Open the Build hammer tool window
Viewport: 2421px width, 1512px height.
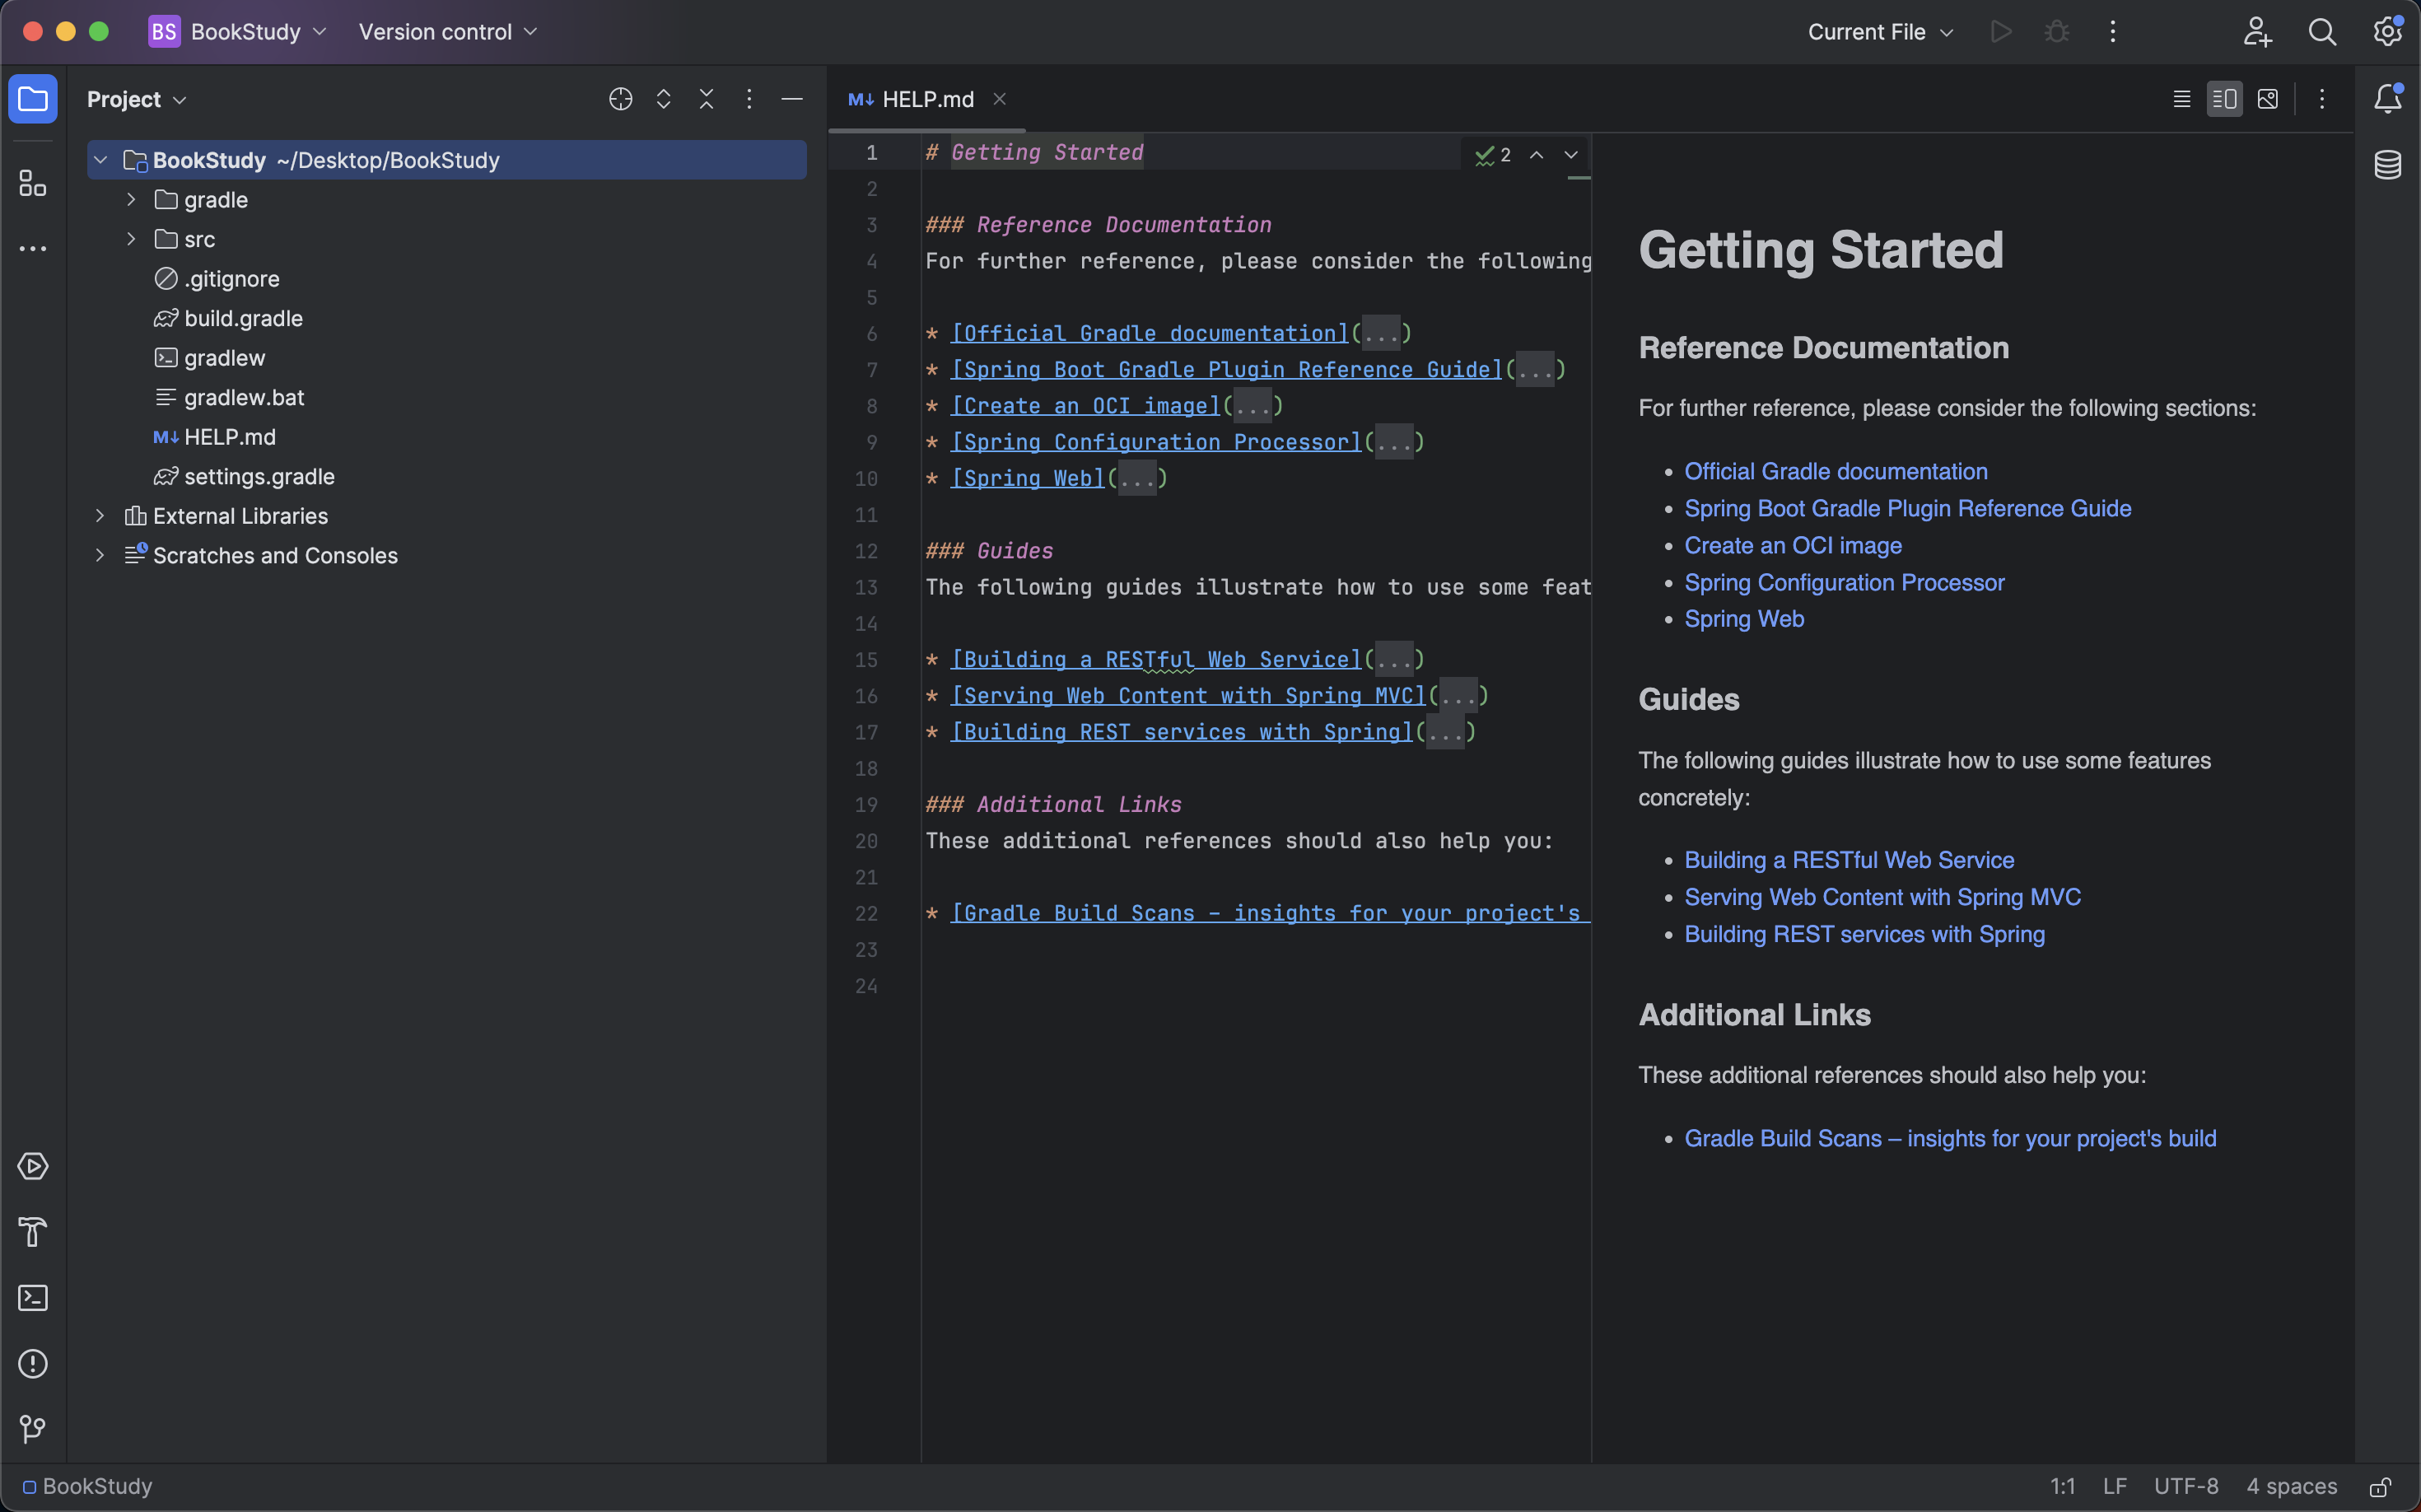click(x=33, y=1232)
